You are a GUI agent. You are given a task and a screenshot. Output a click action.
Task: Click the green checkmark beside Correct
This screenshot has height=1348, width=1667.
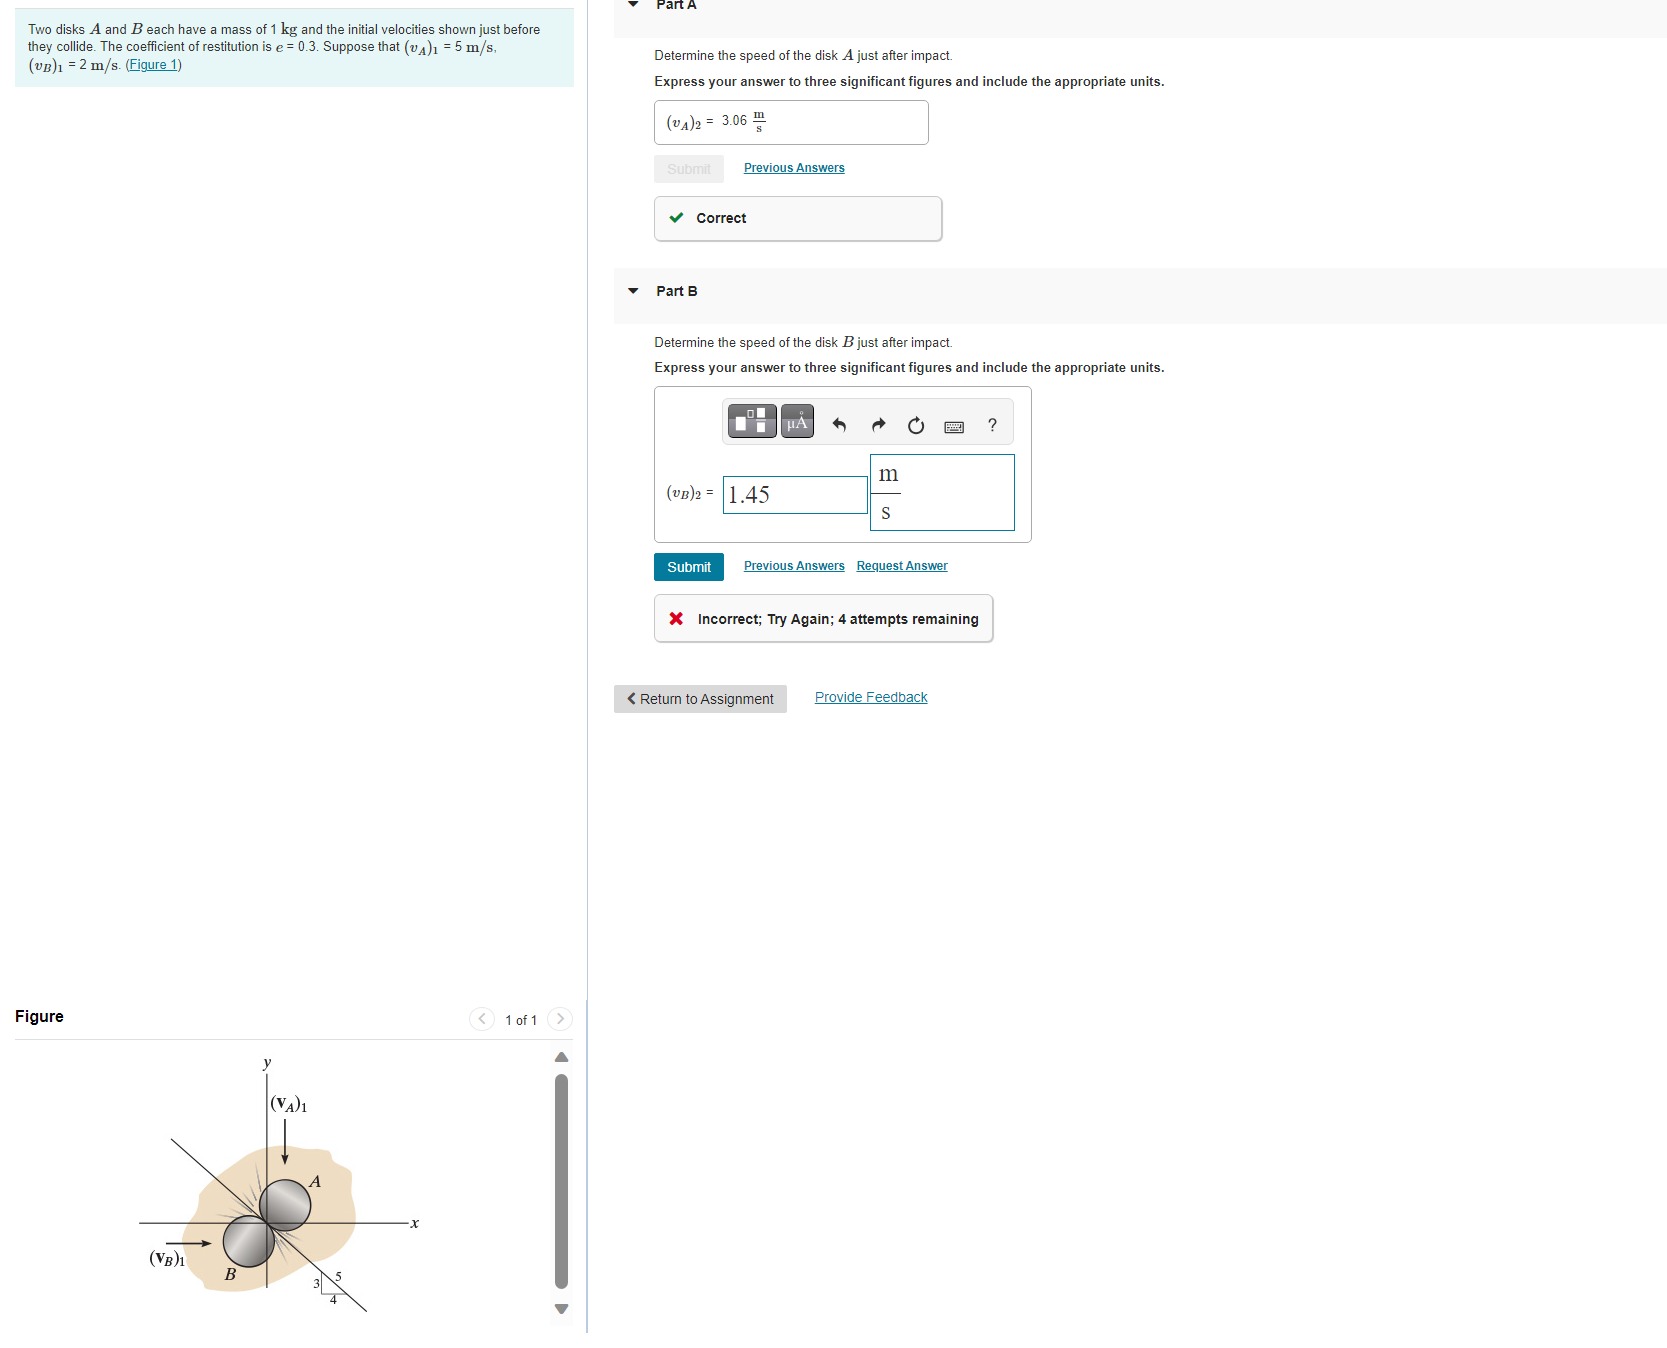click(678, 218)
